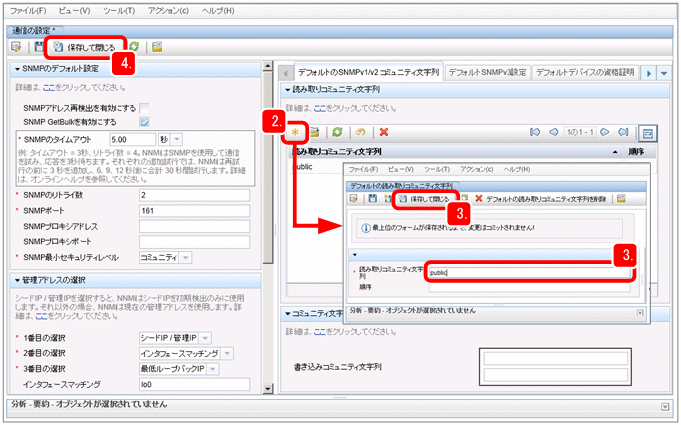Image resolution: width=681 pixels, height=425 pixels.
Task: Open SNMP minimum security level dropdown
Action: (x=185, y=257)
